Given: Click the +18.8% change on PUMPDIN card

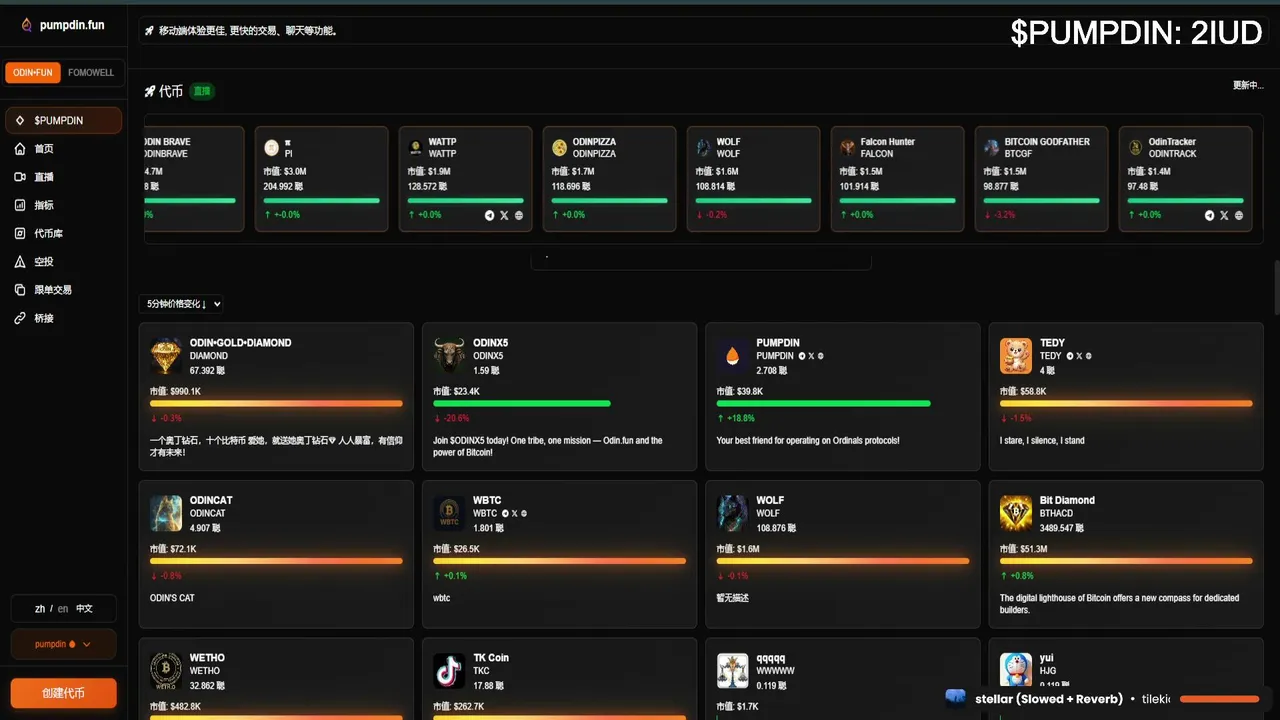Looking at the screenshot, I should [736, 418].
